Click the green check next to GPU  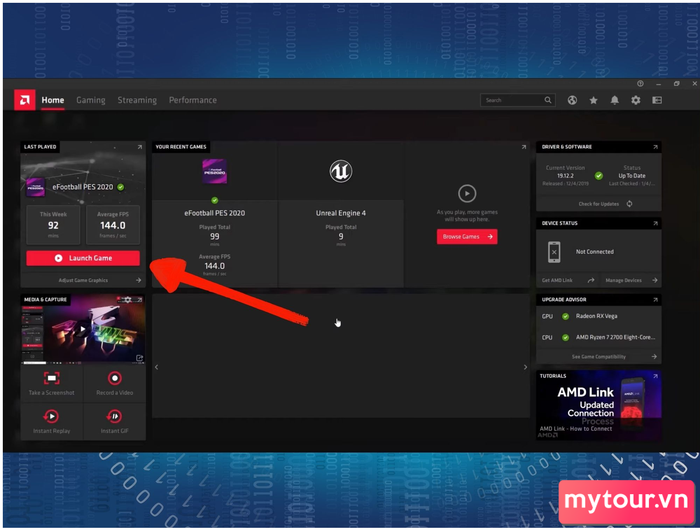tap(566, 316)
